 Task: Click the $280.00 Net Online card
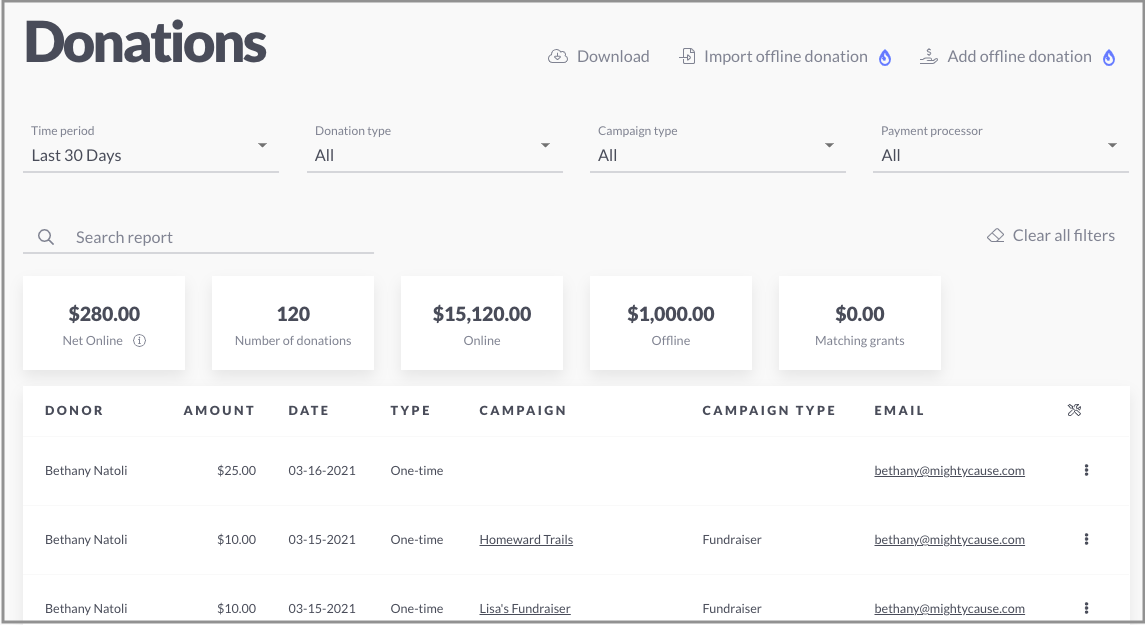click(104, 323)
